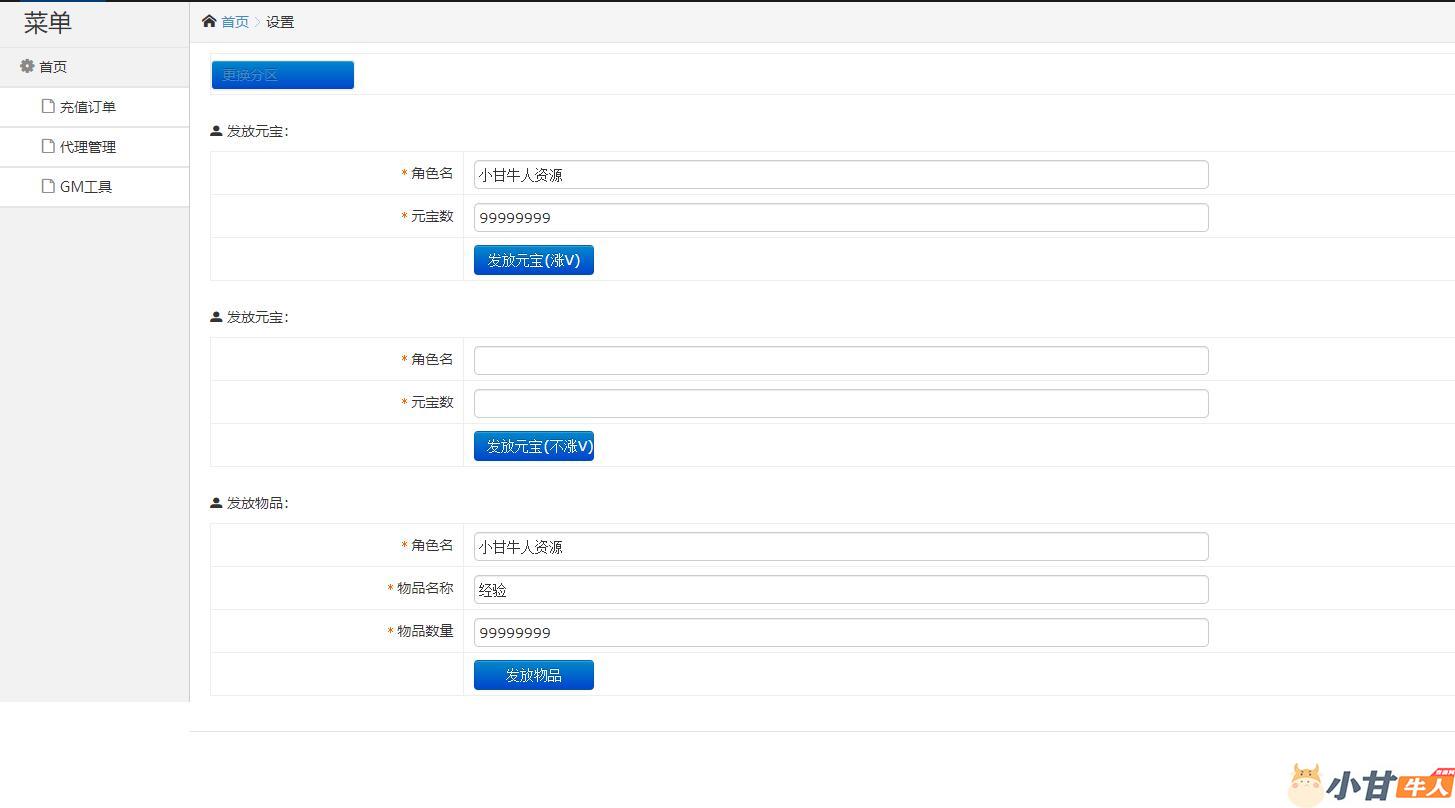Click the gear icon beside 首页
This screenshot has height=808, width=1455.
tap(27, 66)
